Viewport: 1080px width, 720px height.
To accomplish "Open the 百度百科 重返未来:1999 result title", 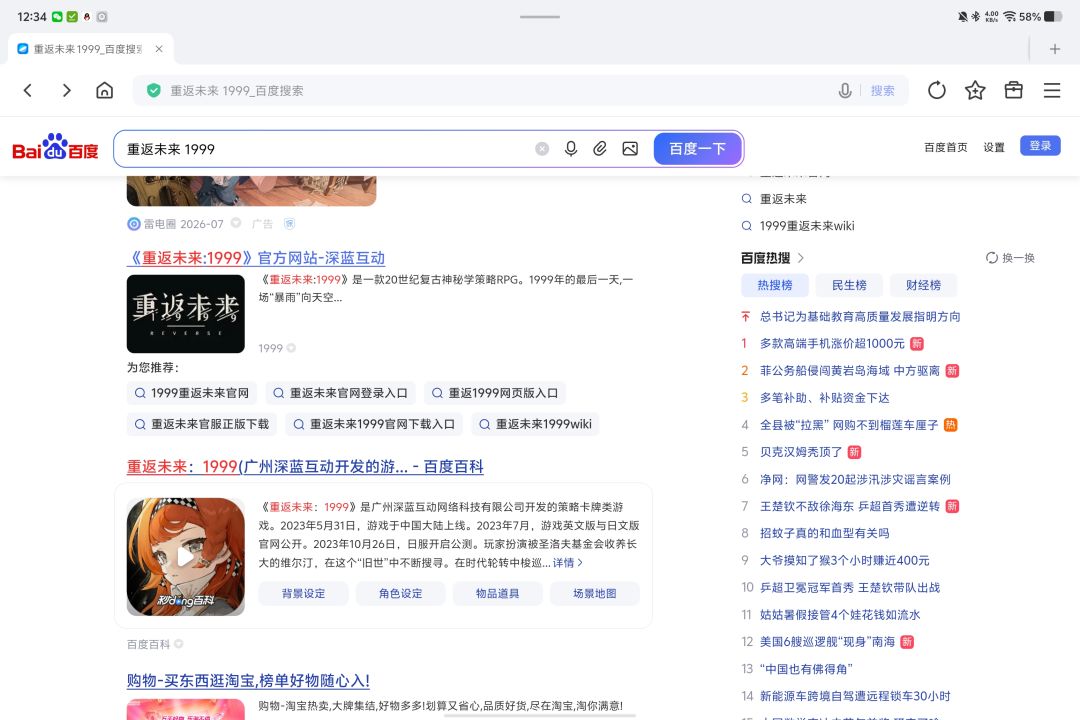I will 305,466.
